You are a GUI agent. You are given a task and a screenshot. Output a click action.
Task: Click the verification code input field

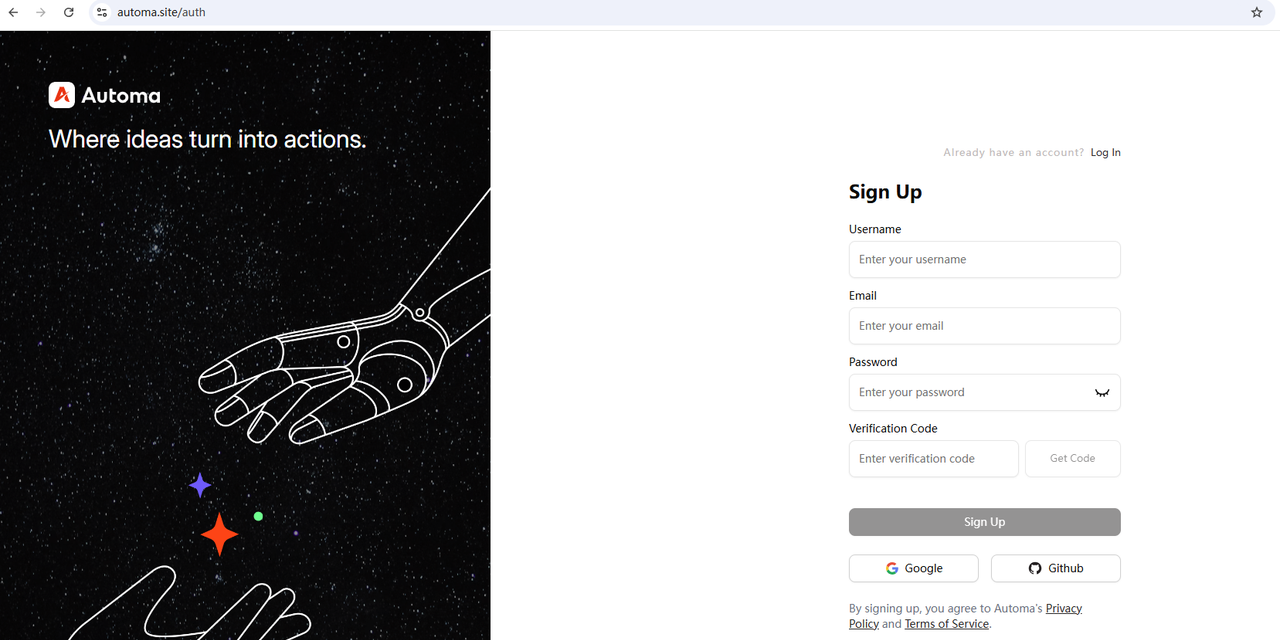pyautogui.click(x=933, y=458)
